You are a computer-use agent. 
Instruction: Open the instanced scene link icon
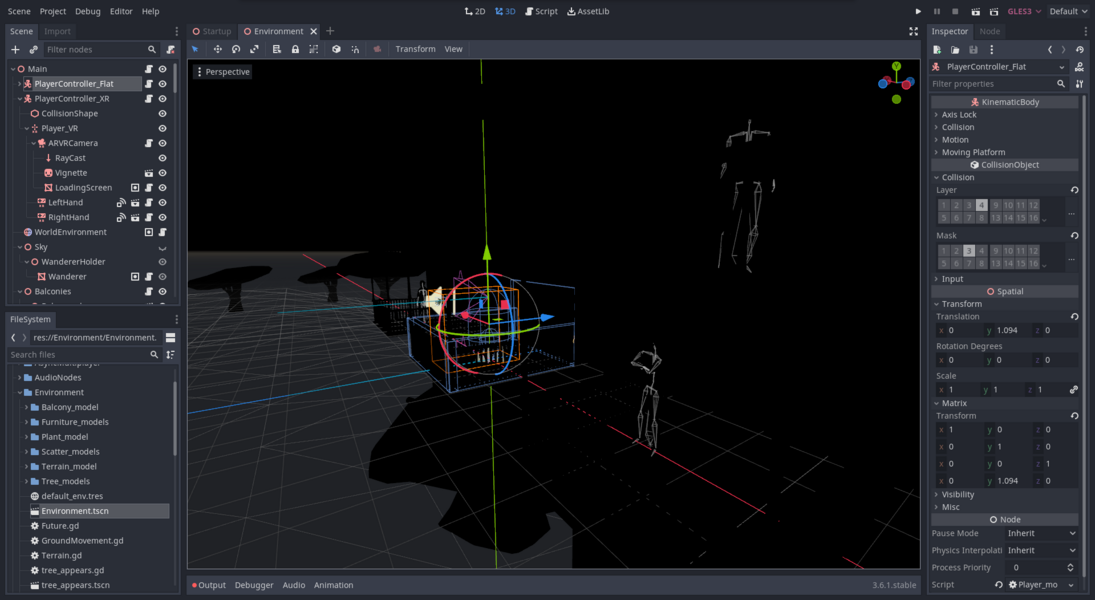(33, 49)
